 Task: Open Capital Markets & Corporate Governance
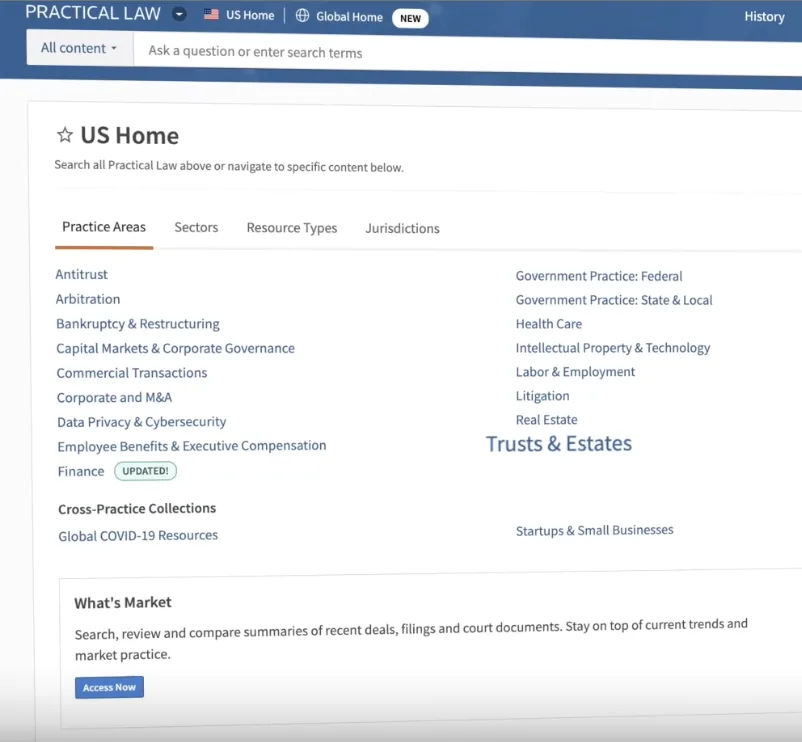[175, 349]
